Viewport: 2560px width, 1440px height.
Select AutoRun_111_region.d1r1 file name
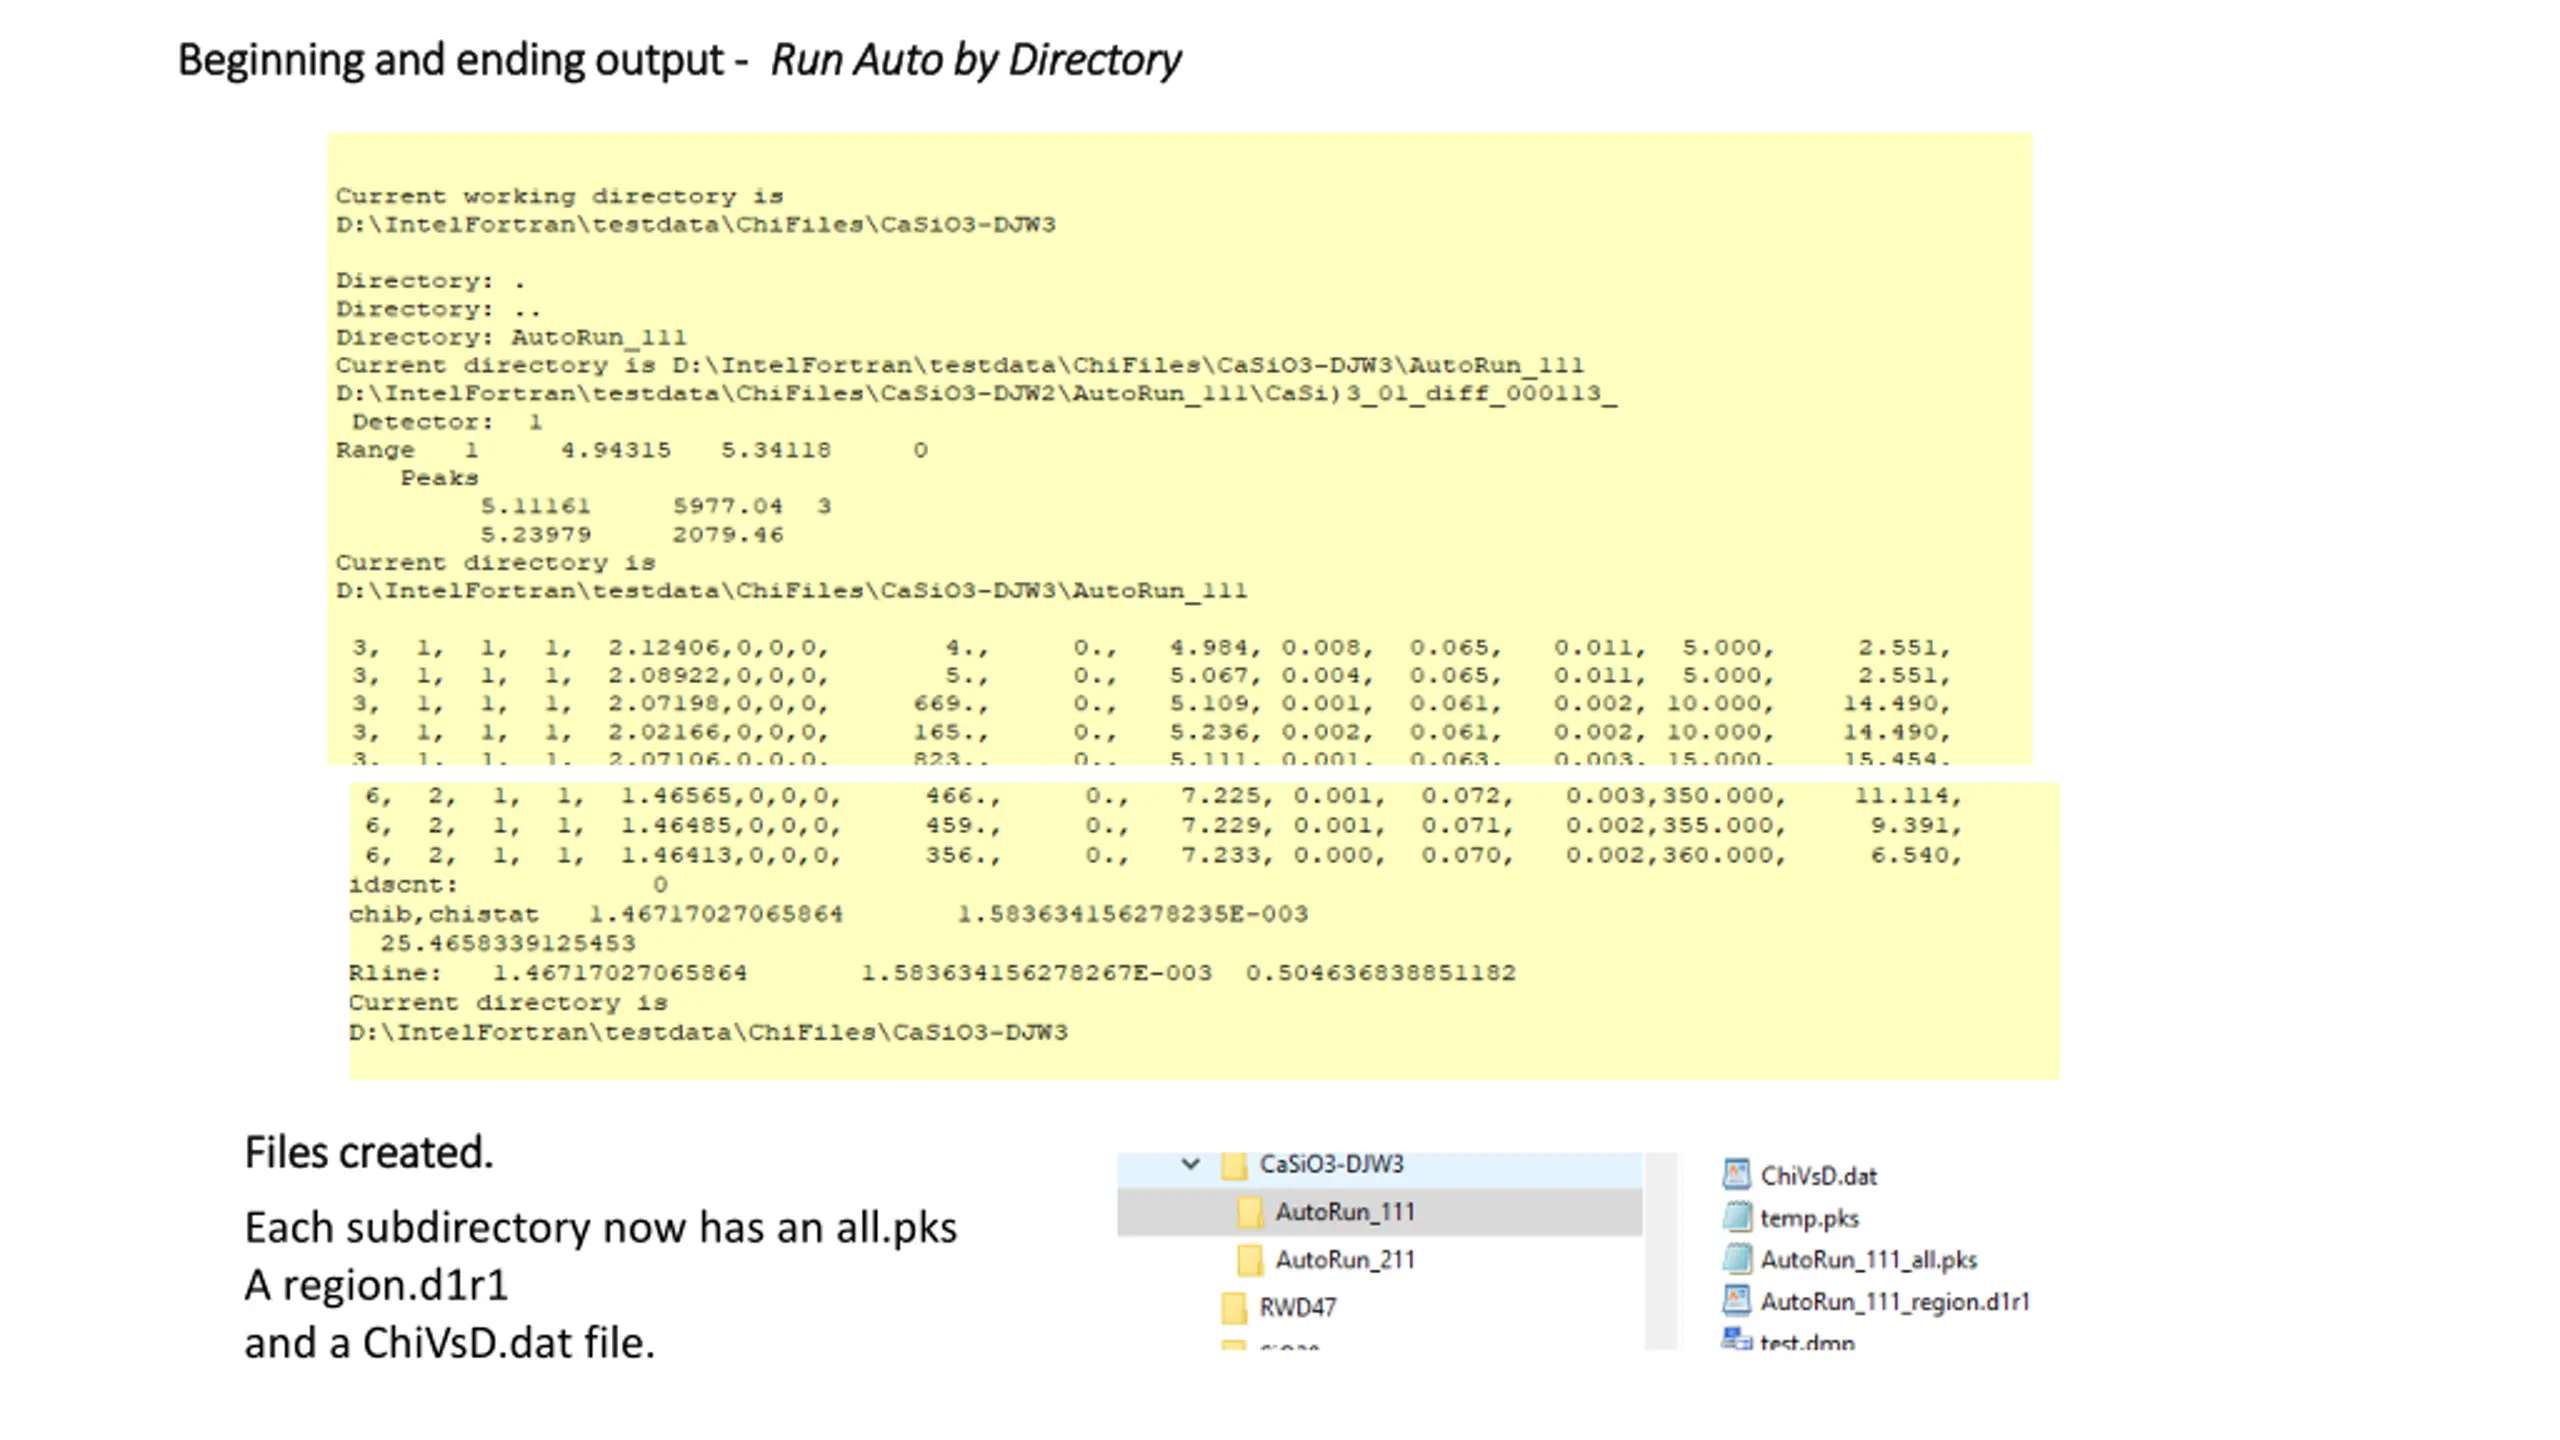(x=1895, y=1302)
